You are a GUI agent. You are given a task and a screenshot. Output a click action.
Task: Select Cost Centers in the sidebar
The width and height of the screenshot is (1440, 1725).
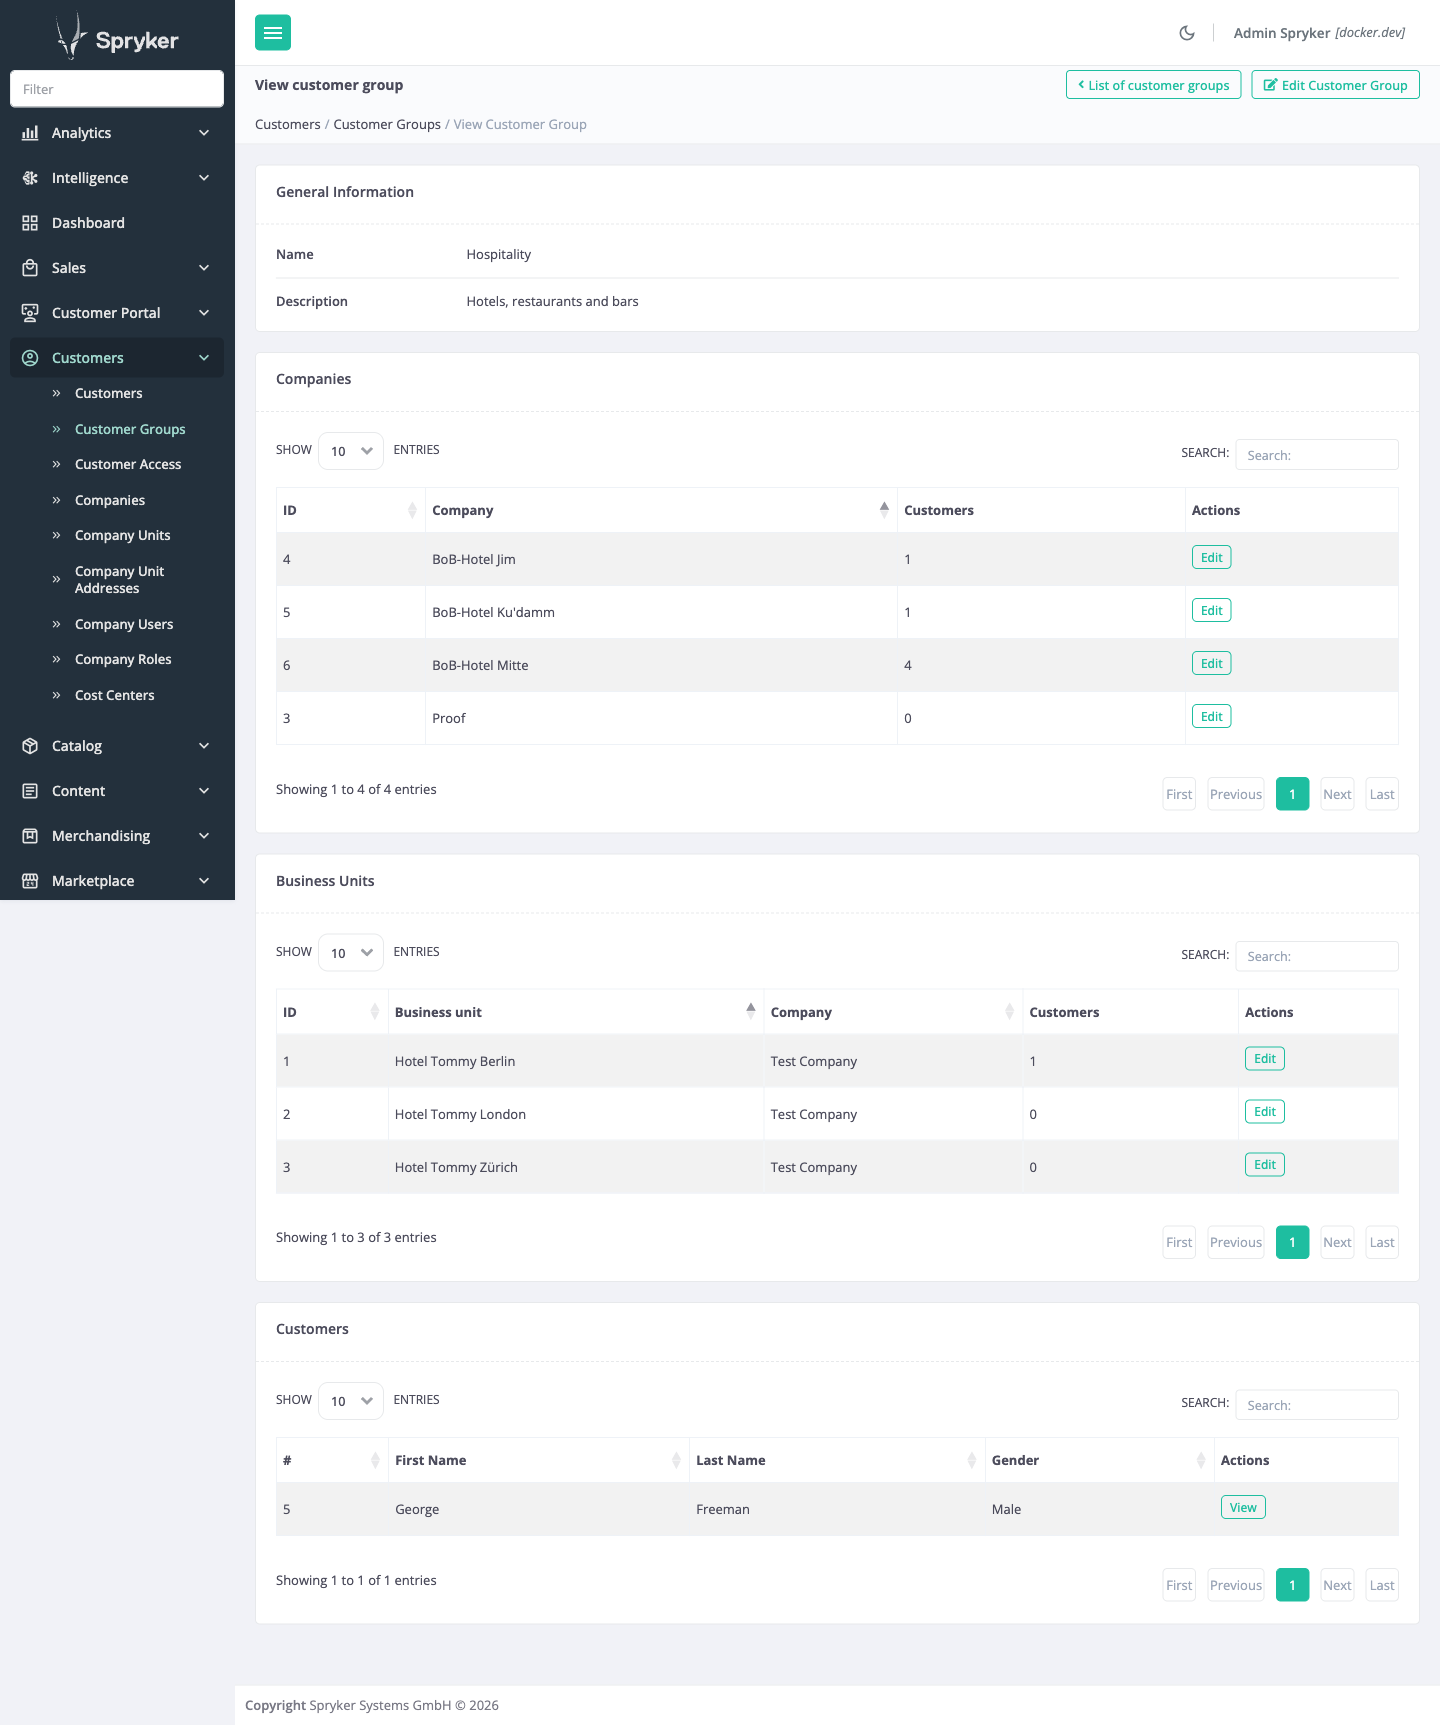[115, 695]
